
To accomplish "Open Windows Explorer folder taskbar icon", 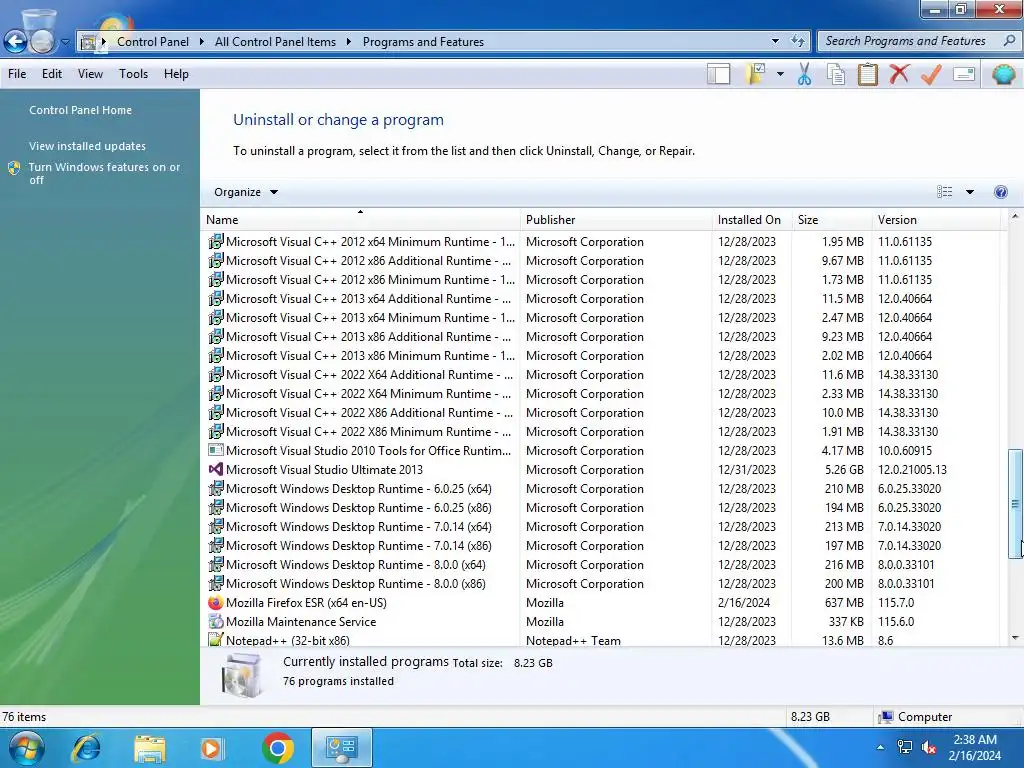I will click(x=150, y=748).
